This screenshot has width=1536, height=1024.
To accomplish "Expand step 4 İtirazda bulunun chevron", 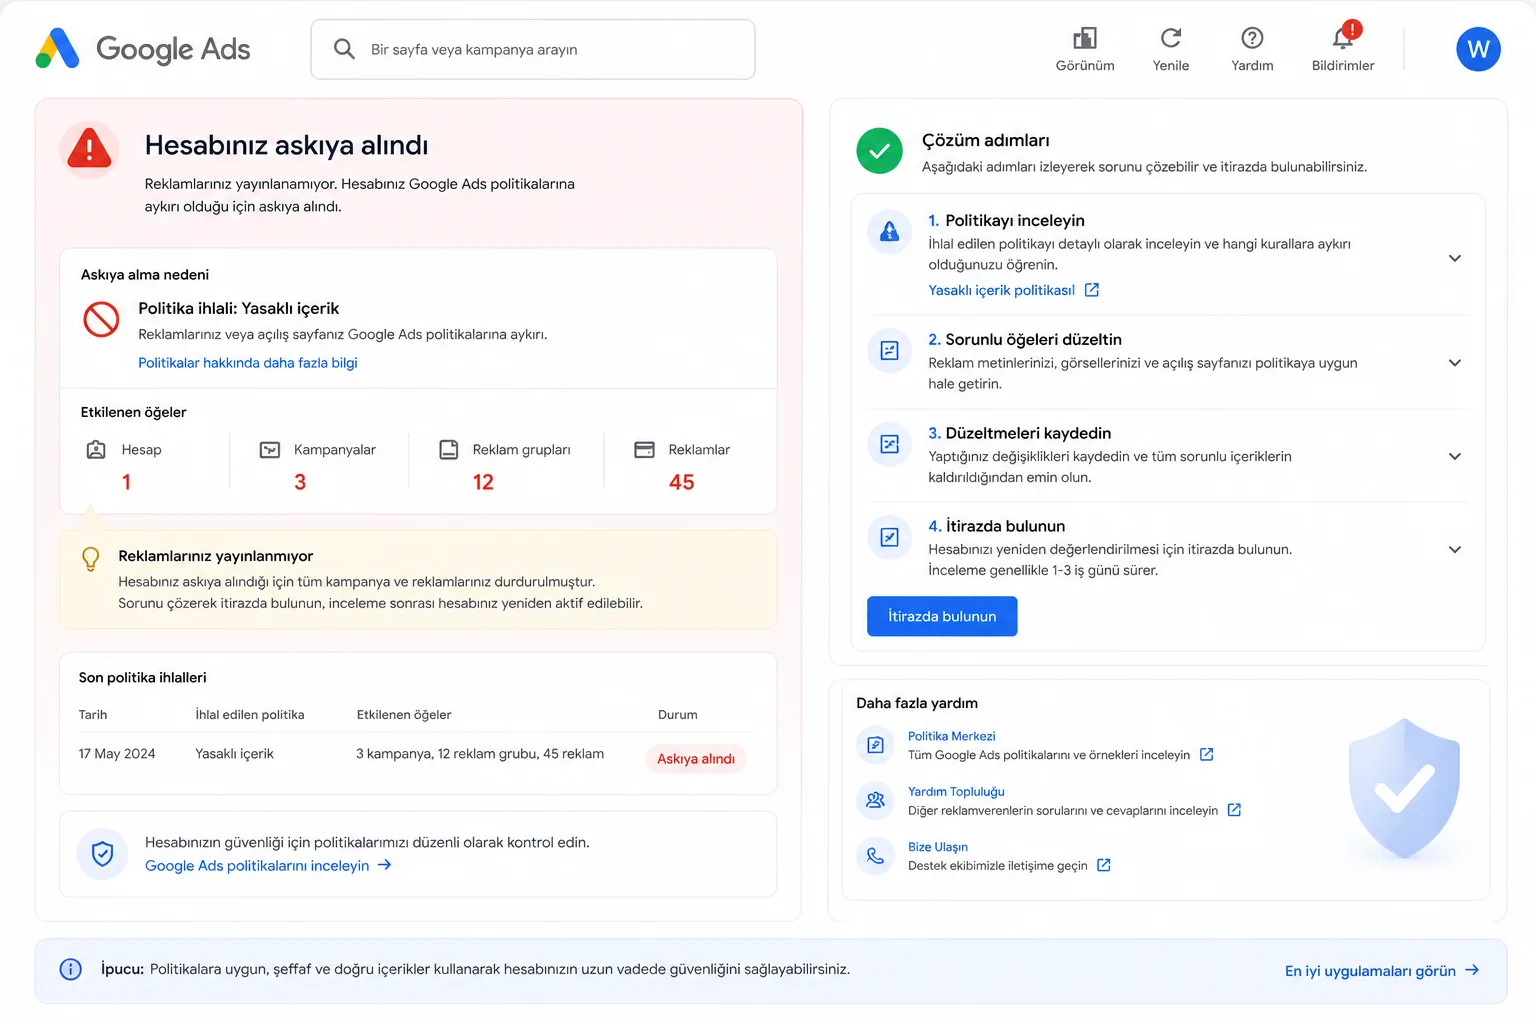I will 1455,549.
